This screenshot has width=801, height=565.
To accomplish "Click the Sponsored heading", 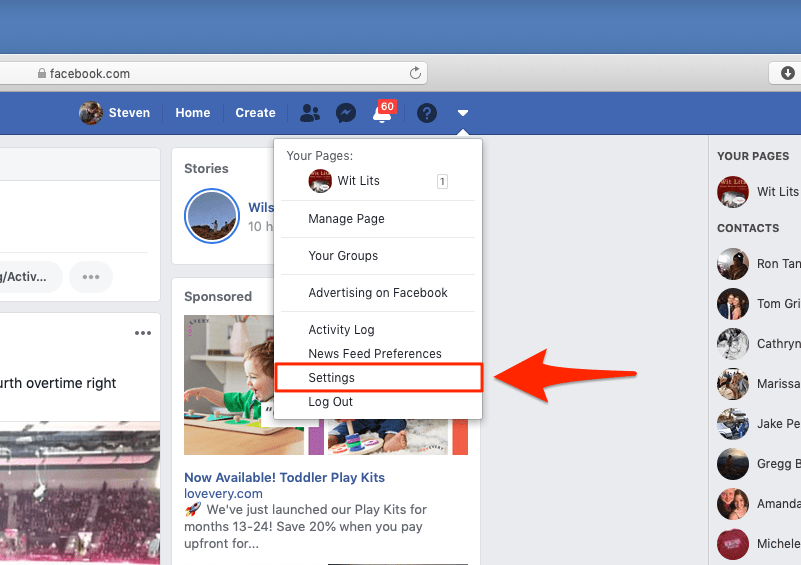I will [218, 297].
